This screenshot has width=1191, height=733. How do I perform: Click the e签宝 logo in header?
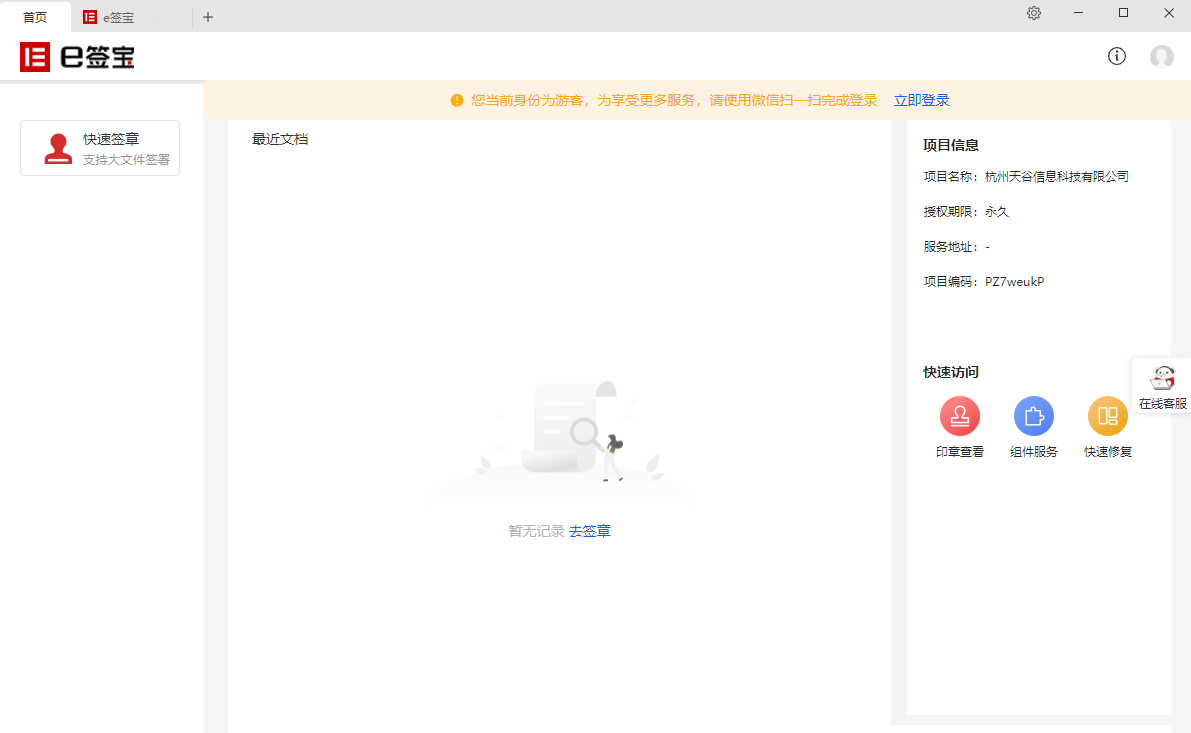pyautogui.click(x=77, y=57)
